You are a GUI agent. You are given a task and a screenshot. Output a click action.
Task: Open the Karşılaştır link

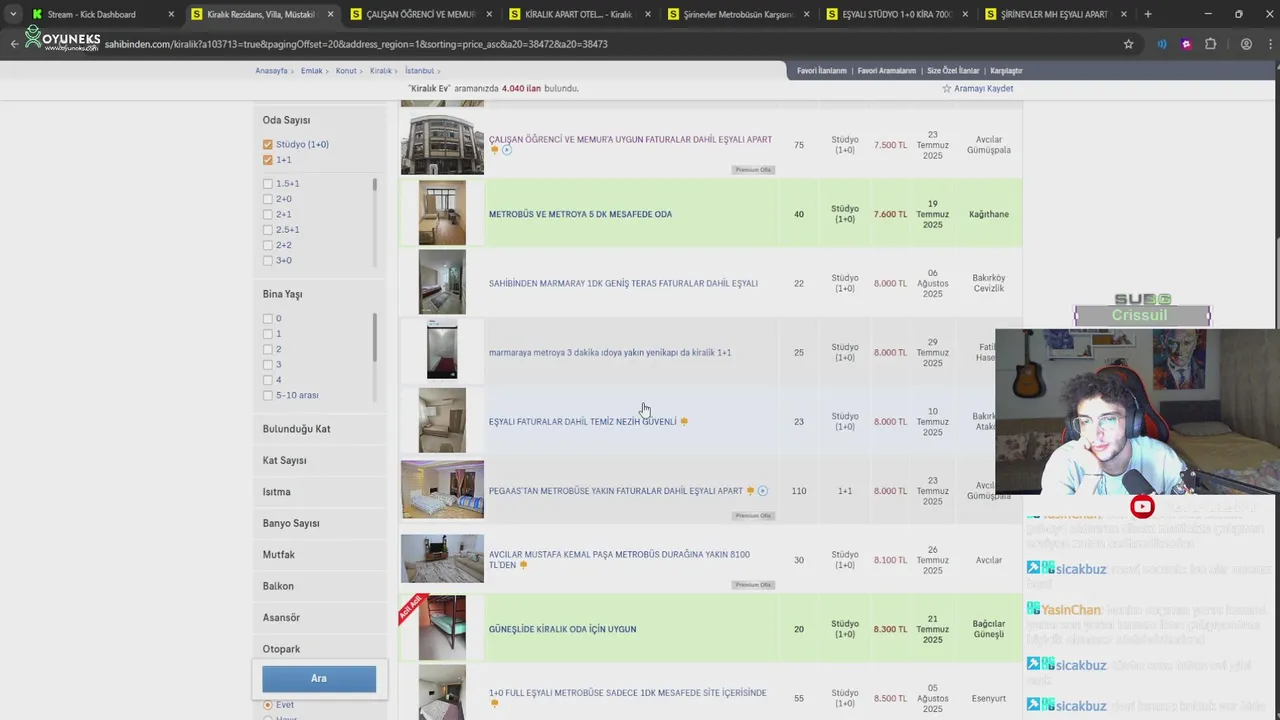pos(1006,71)
